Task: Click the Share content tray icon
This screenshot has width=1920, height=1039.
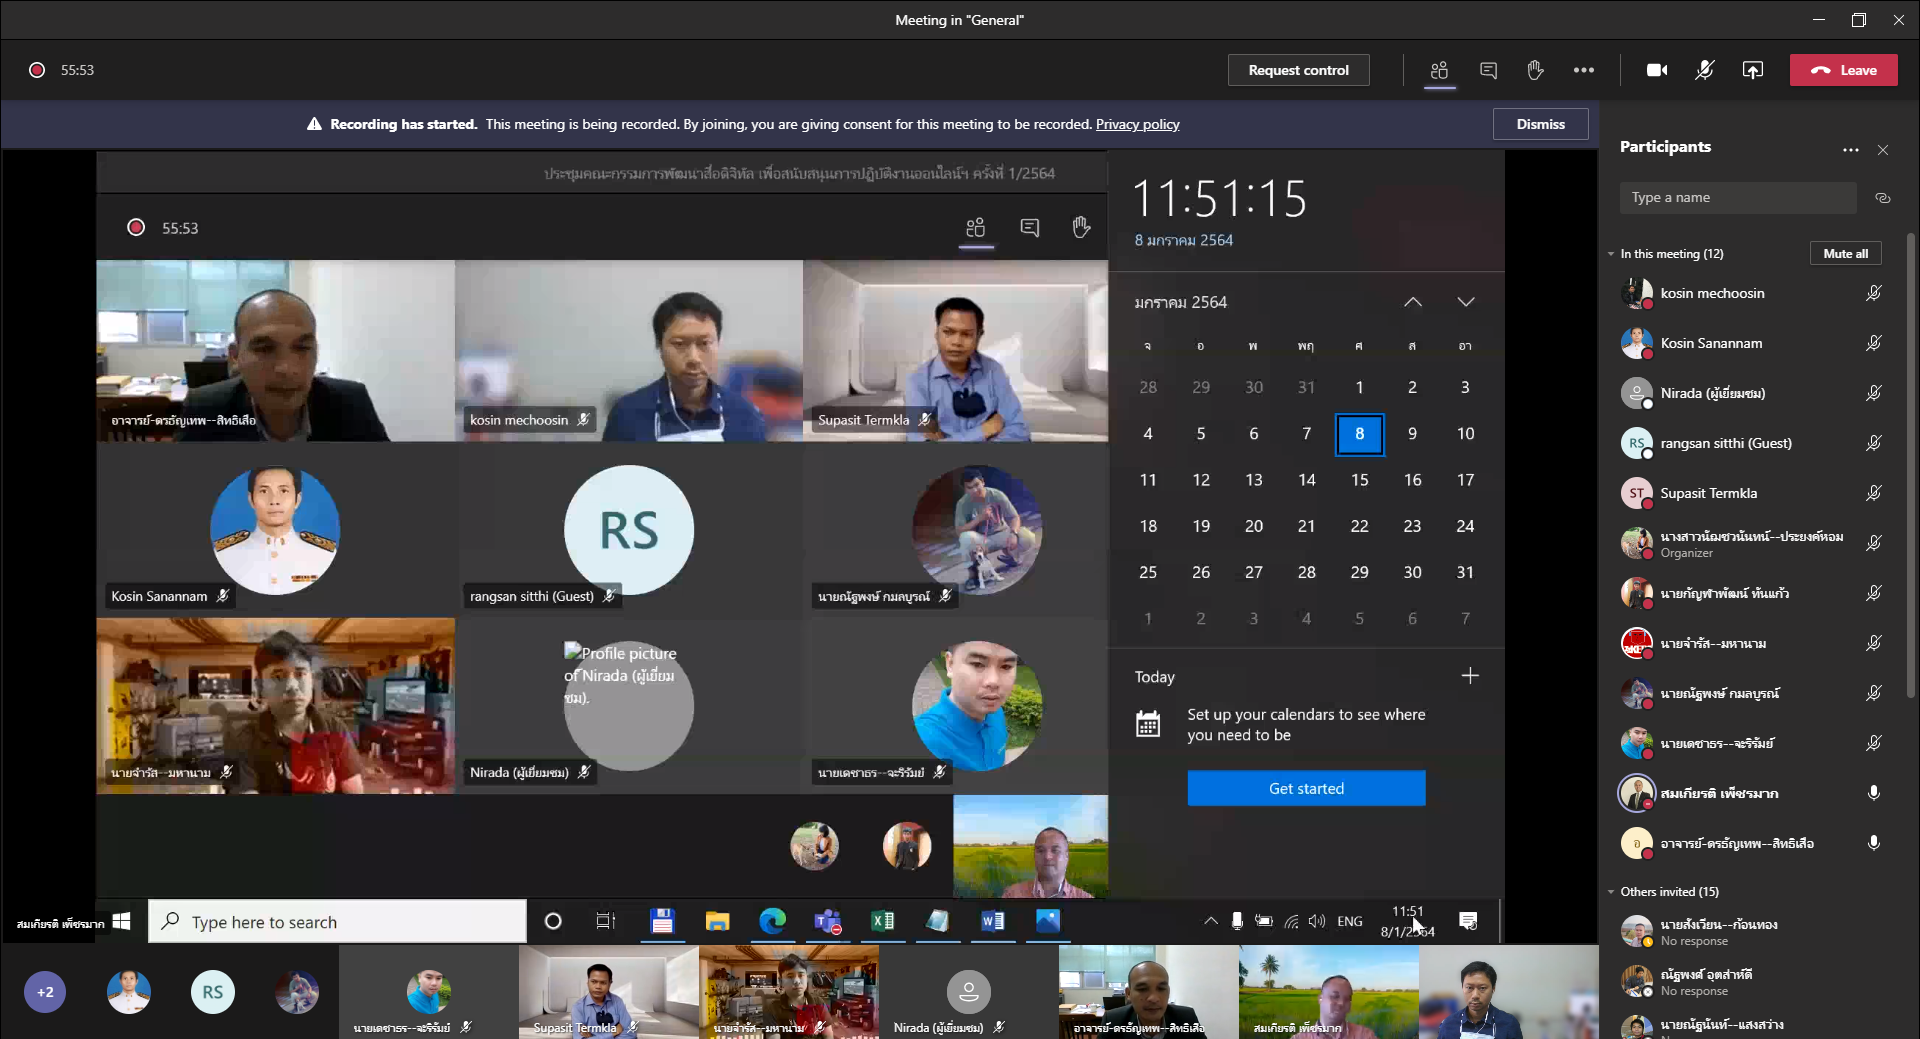Action: (x=1753, y=70)
